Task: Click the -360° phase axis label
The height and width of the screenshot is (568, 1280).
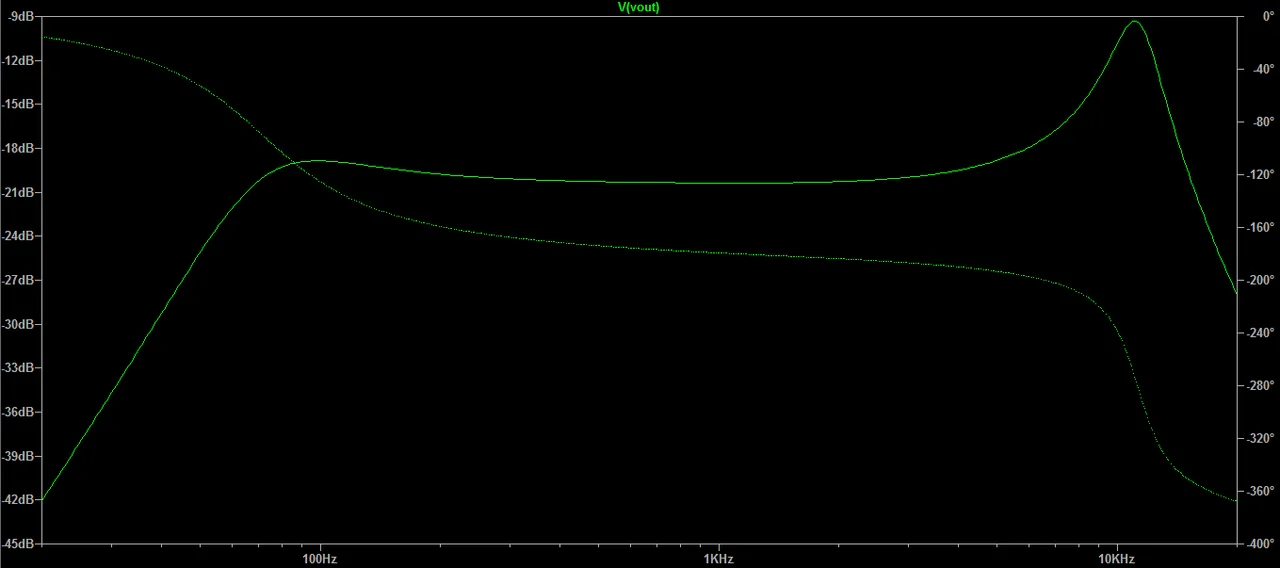Action: pos(1260,492)
